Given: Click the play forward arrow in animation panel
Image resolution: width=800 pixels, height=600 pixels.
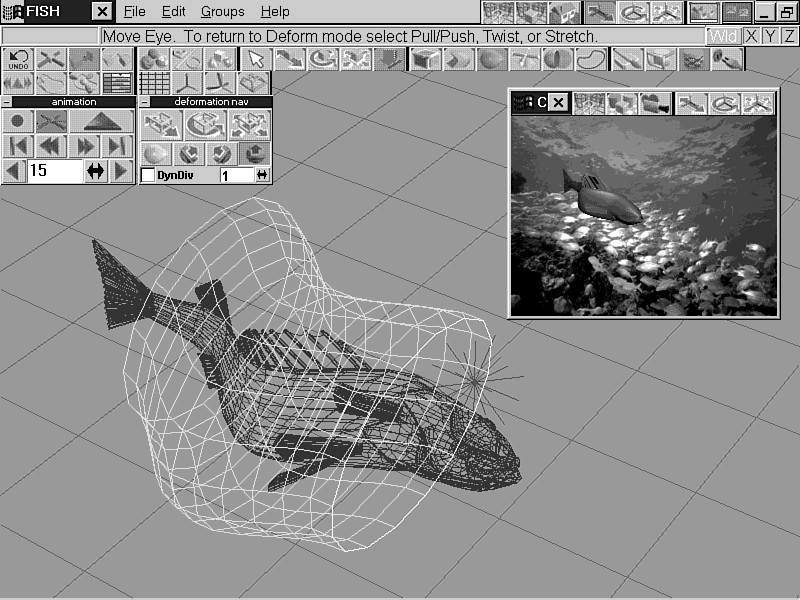Looking at the screenshot, I should [122, 172].
